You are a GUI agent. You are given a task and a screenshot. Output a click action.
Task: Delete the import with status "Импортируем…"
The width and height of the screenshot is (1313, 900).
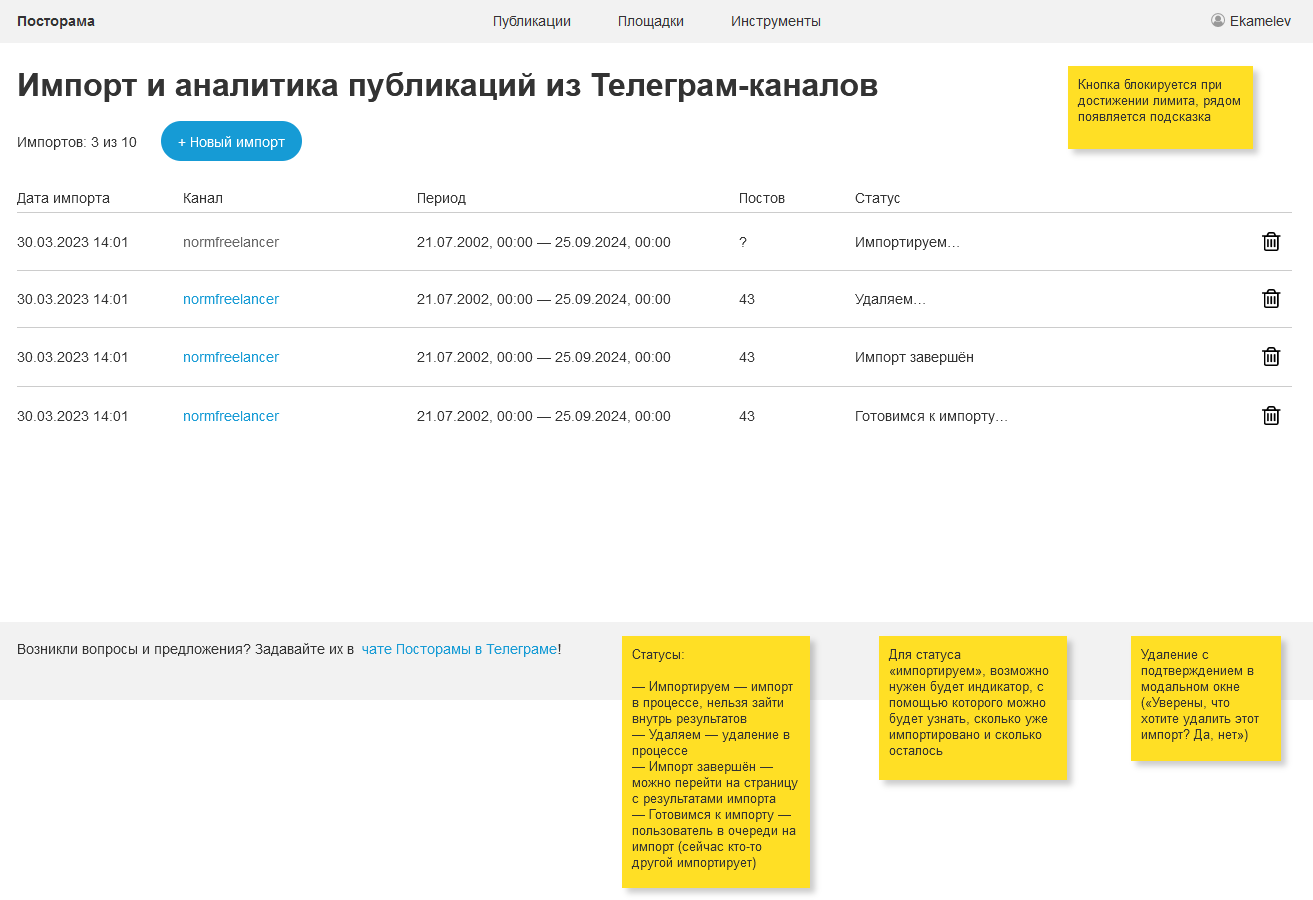[1271, 241]
